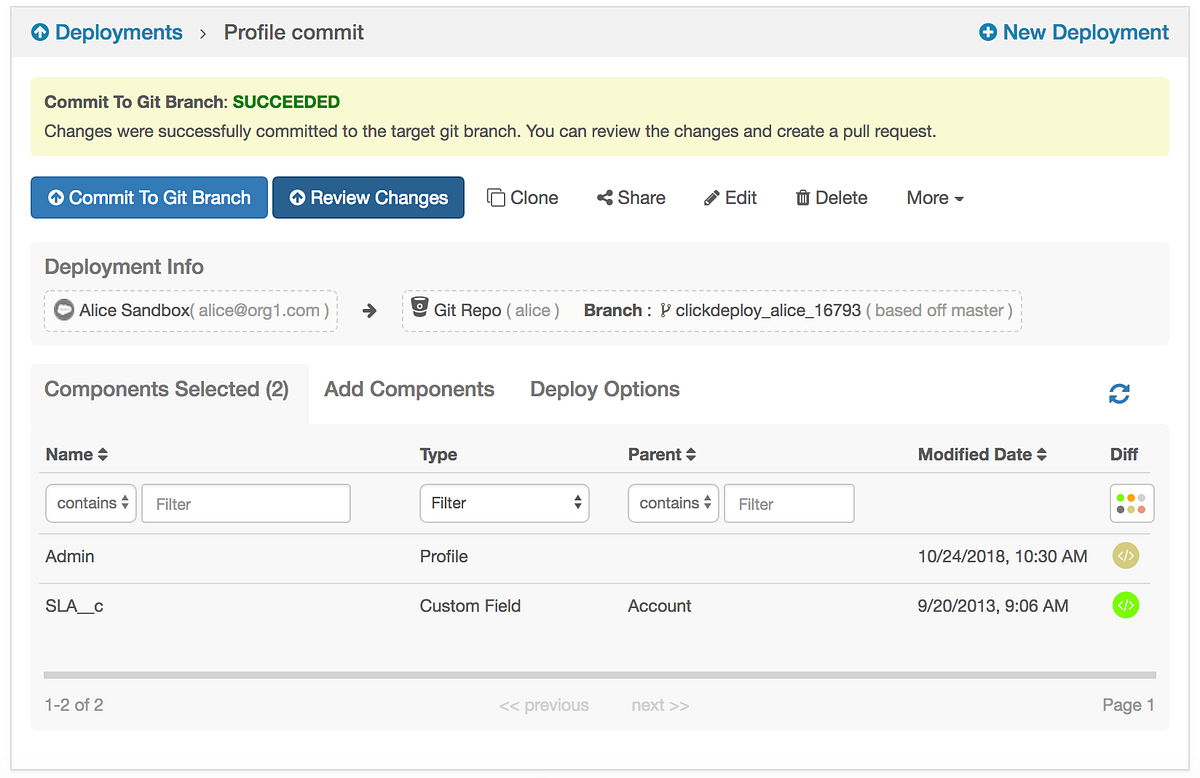Start a New Deployment
This screenshot has width=1200, height=778.
point(1072,32)
